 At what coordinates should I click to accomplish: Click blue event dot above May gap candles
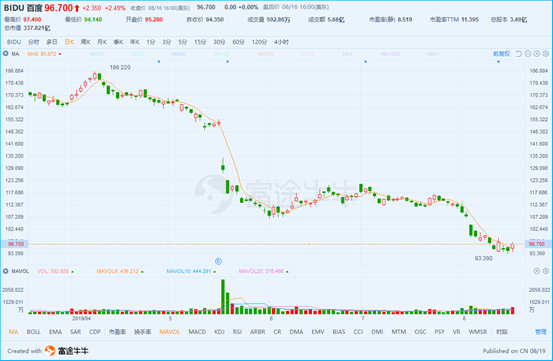[x=227, y=62]
